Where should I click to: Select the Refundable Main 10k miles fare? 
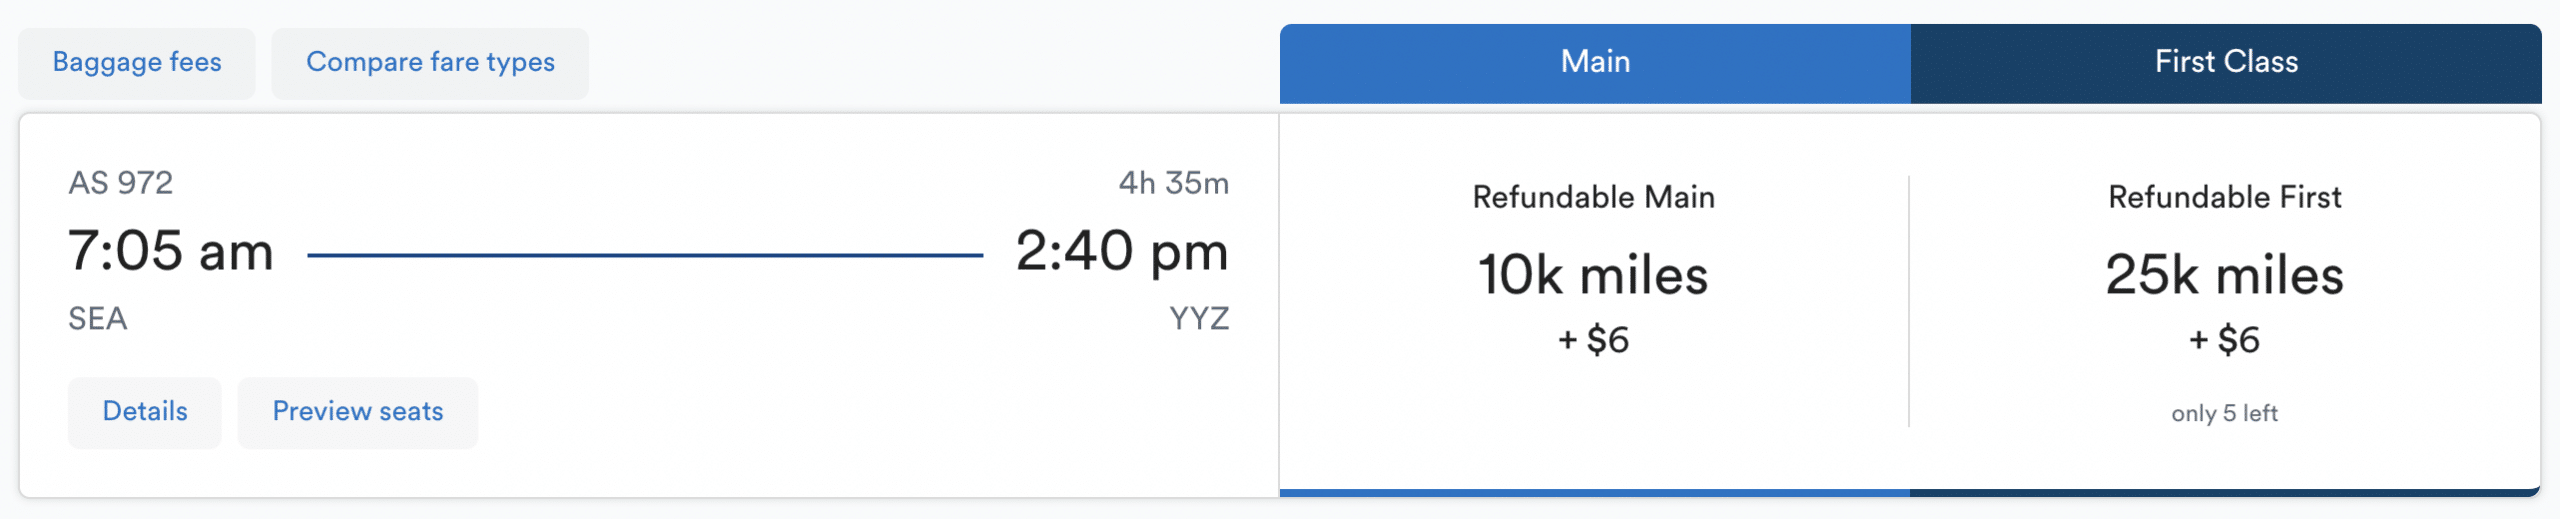point(1593,276)
